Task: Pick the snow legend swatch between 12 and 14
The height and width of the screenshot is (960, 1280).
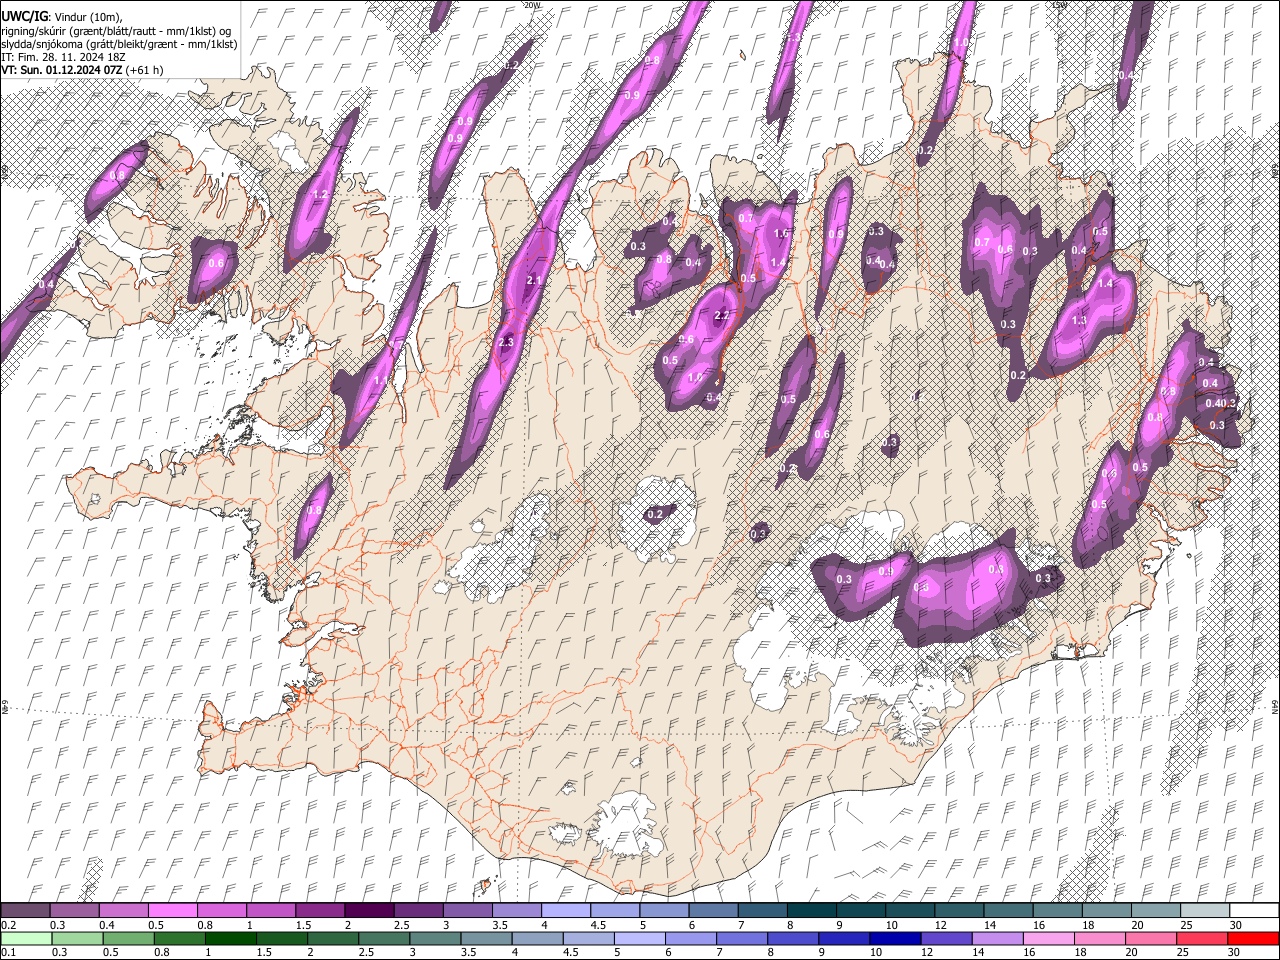Action: pos(958,910)
